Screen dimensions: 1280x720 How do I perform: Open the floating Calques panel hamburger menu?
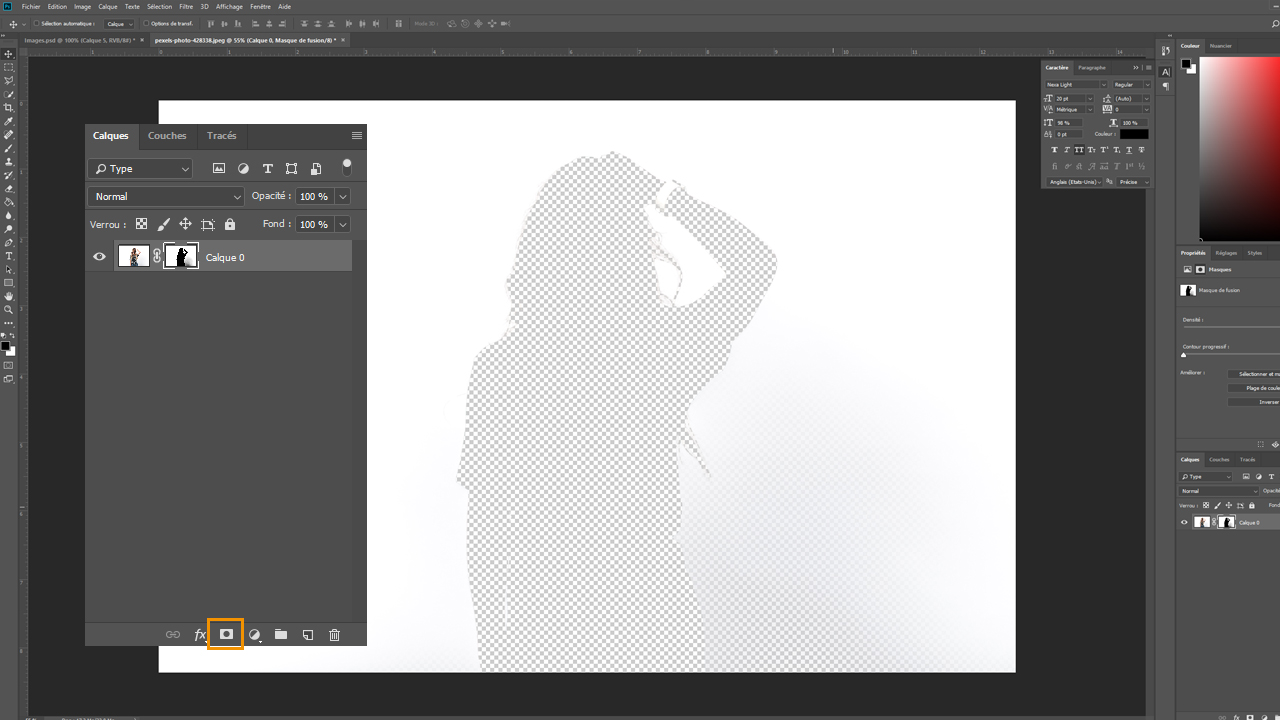point(357,135)
